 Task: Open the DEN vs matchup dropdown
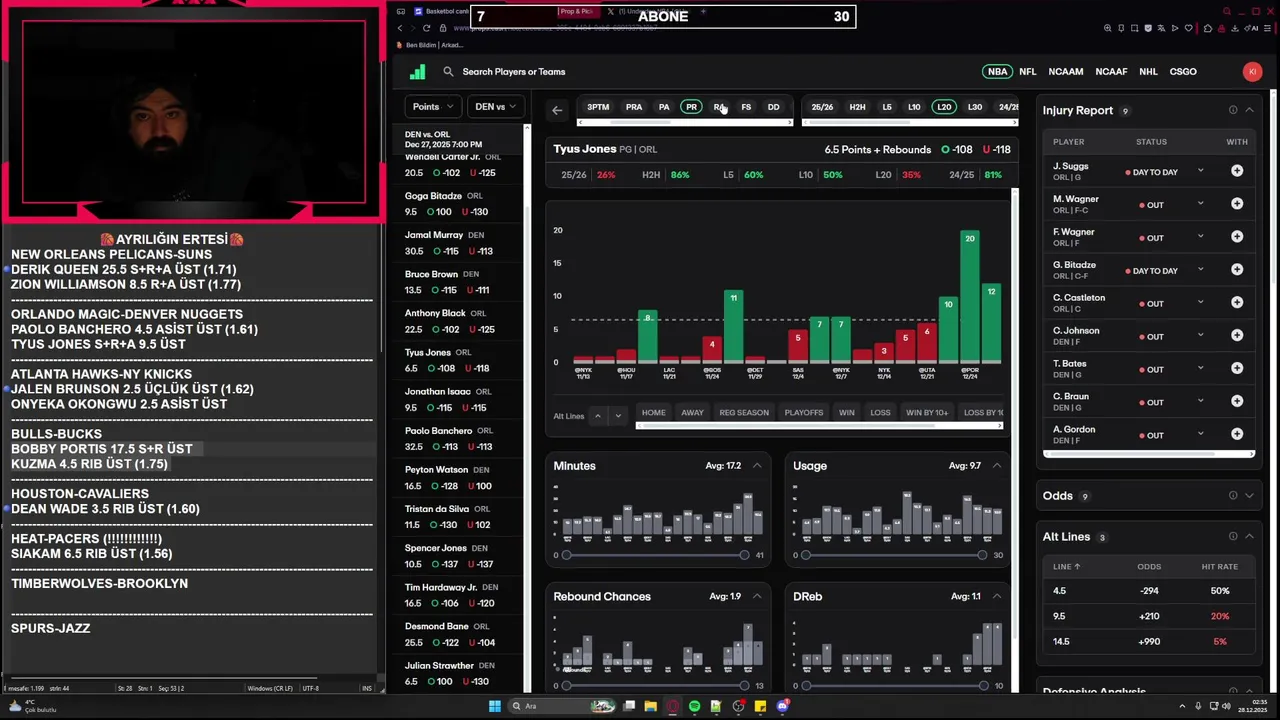[495, 107]
